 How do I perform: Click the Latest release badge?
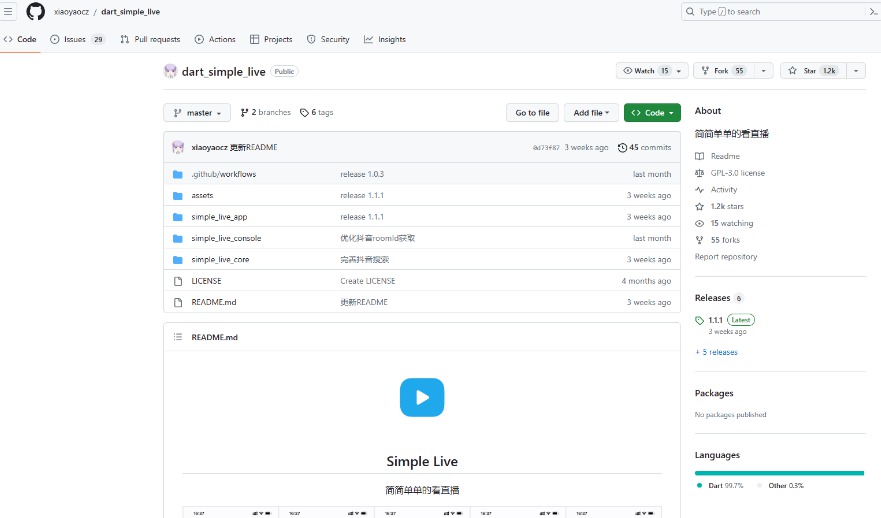point(741,320)
